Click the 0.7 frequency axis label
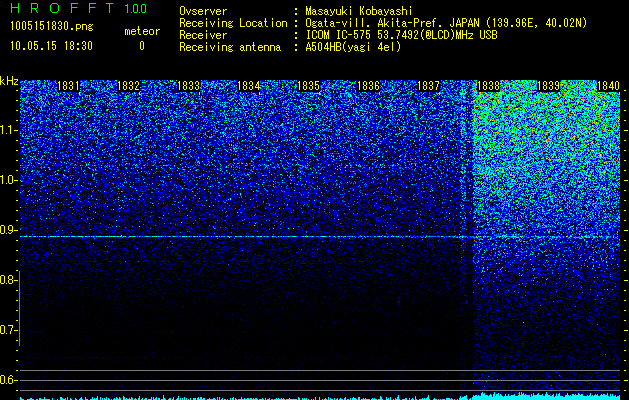 [8, 330]
